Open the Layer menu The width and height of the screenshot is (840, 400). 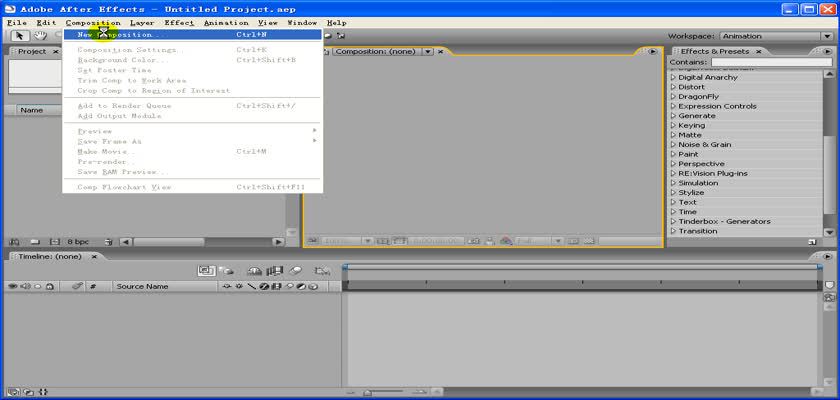(x=142, y=23)
